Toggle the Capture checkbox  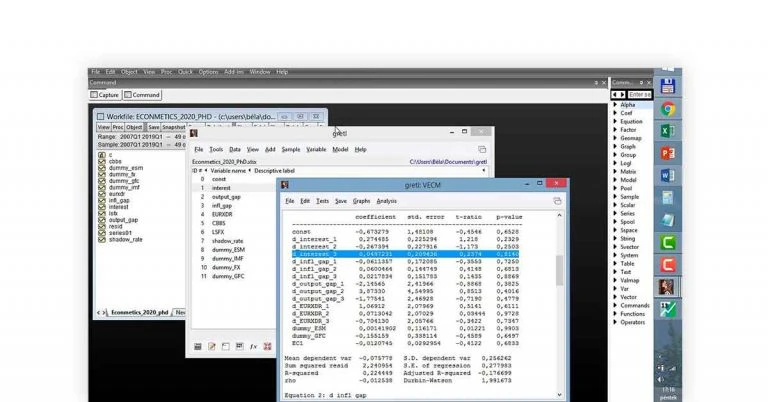94,95
